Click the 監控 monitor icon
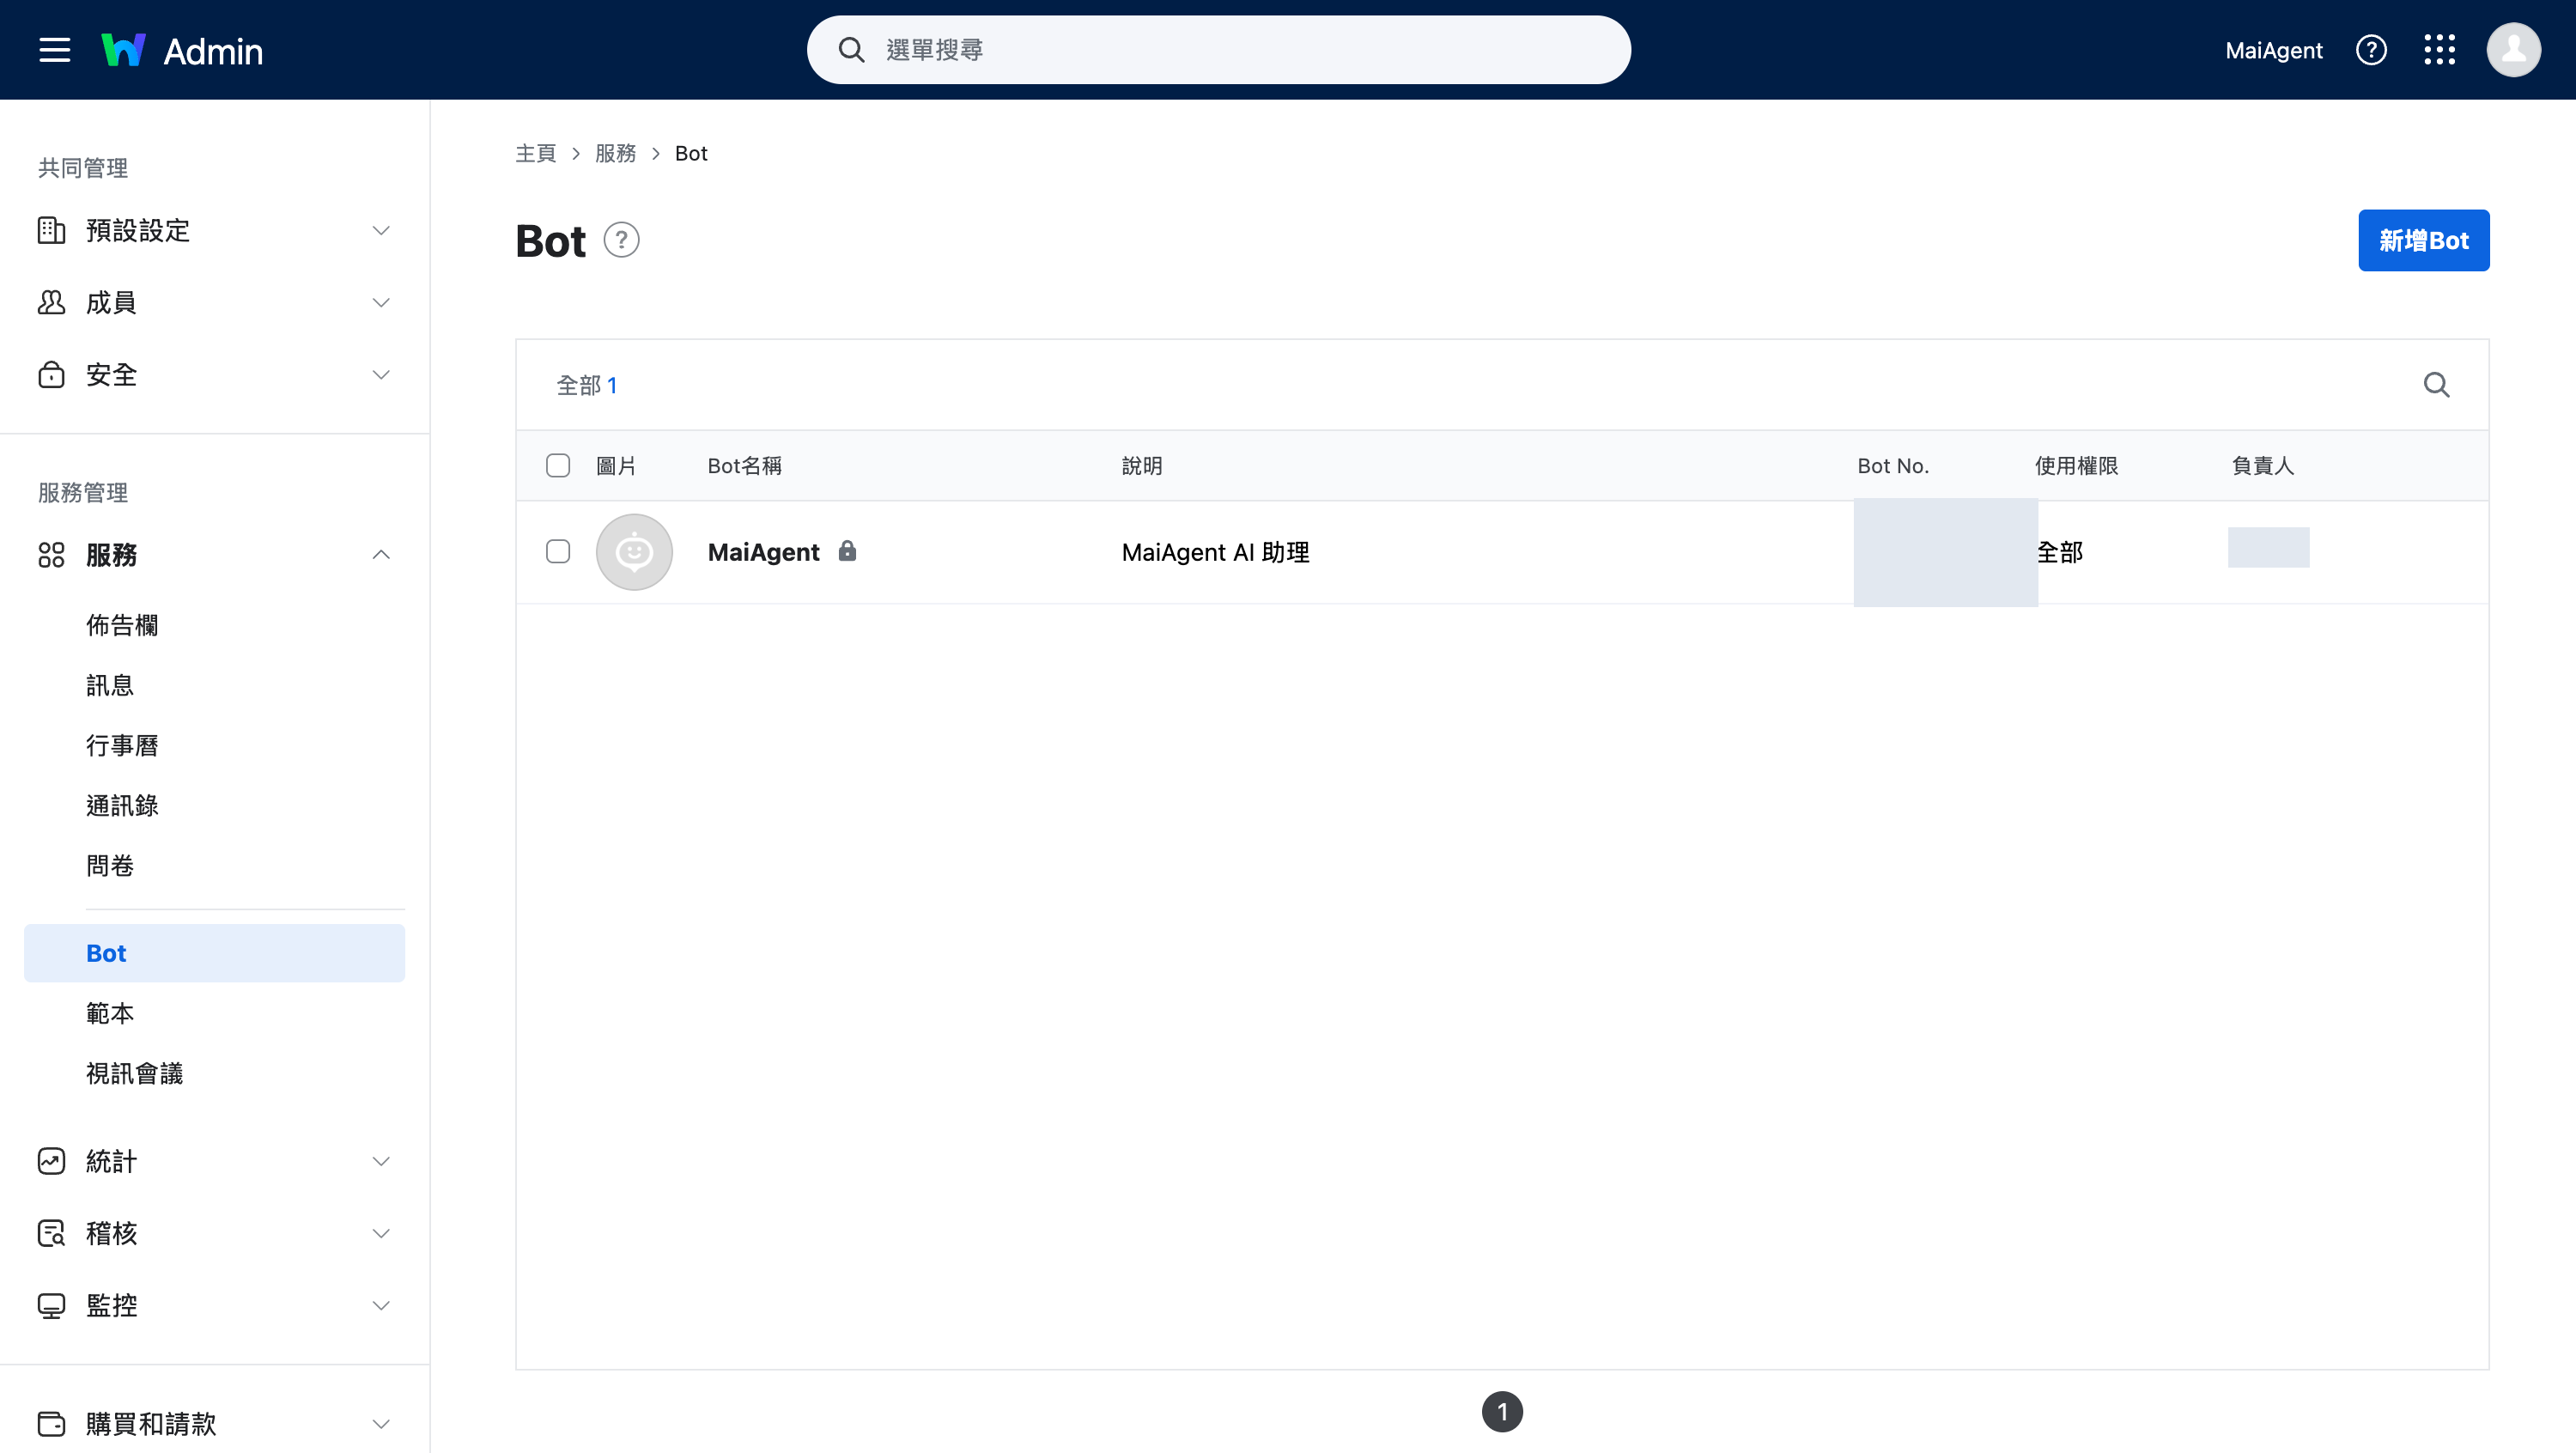This screenshot has width=2576, height=1453. tap(51, 1305)
